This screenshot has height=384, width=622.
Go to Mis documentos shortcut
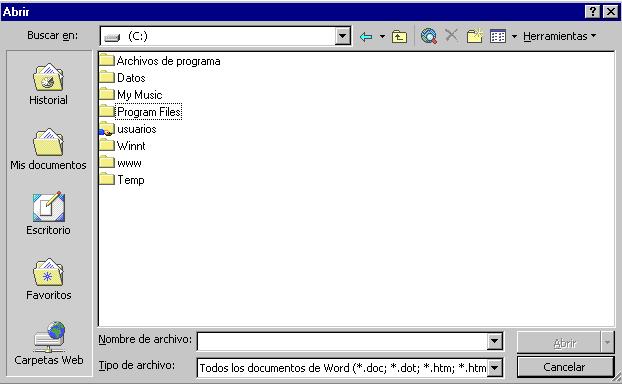pyautogui.click(x=48, y=150)
